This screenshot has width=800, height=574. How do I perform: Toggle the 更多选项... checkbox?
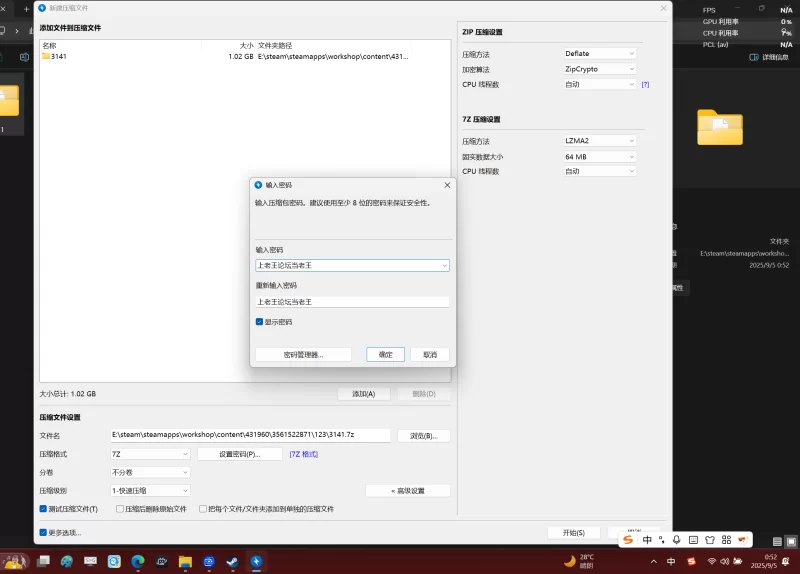tap(43, 533)
